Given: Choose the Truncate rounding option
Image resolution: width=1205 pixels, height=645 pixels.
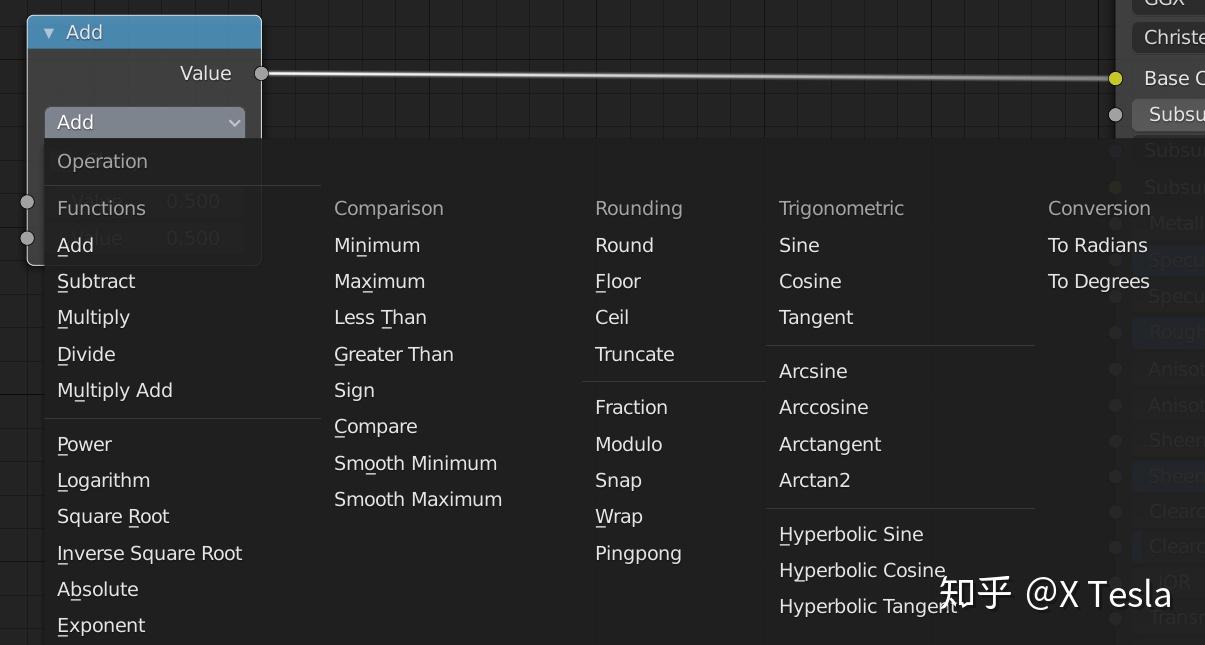Looking at the screenshot, I should click(635, 354).
